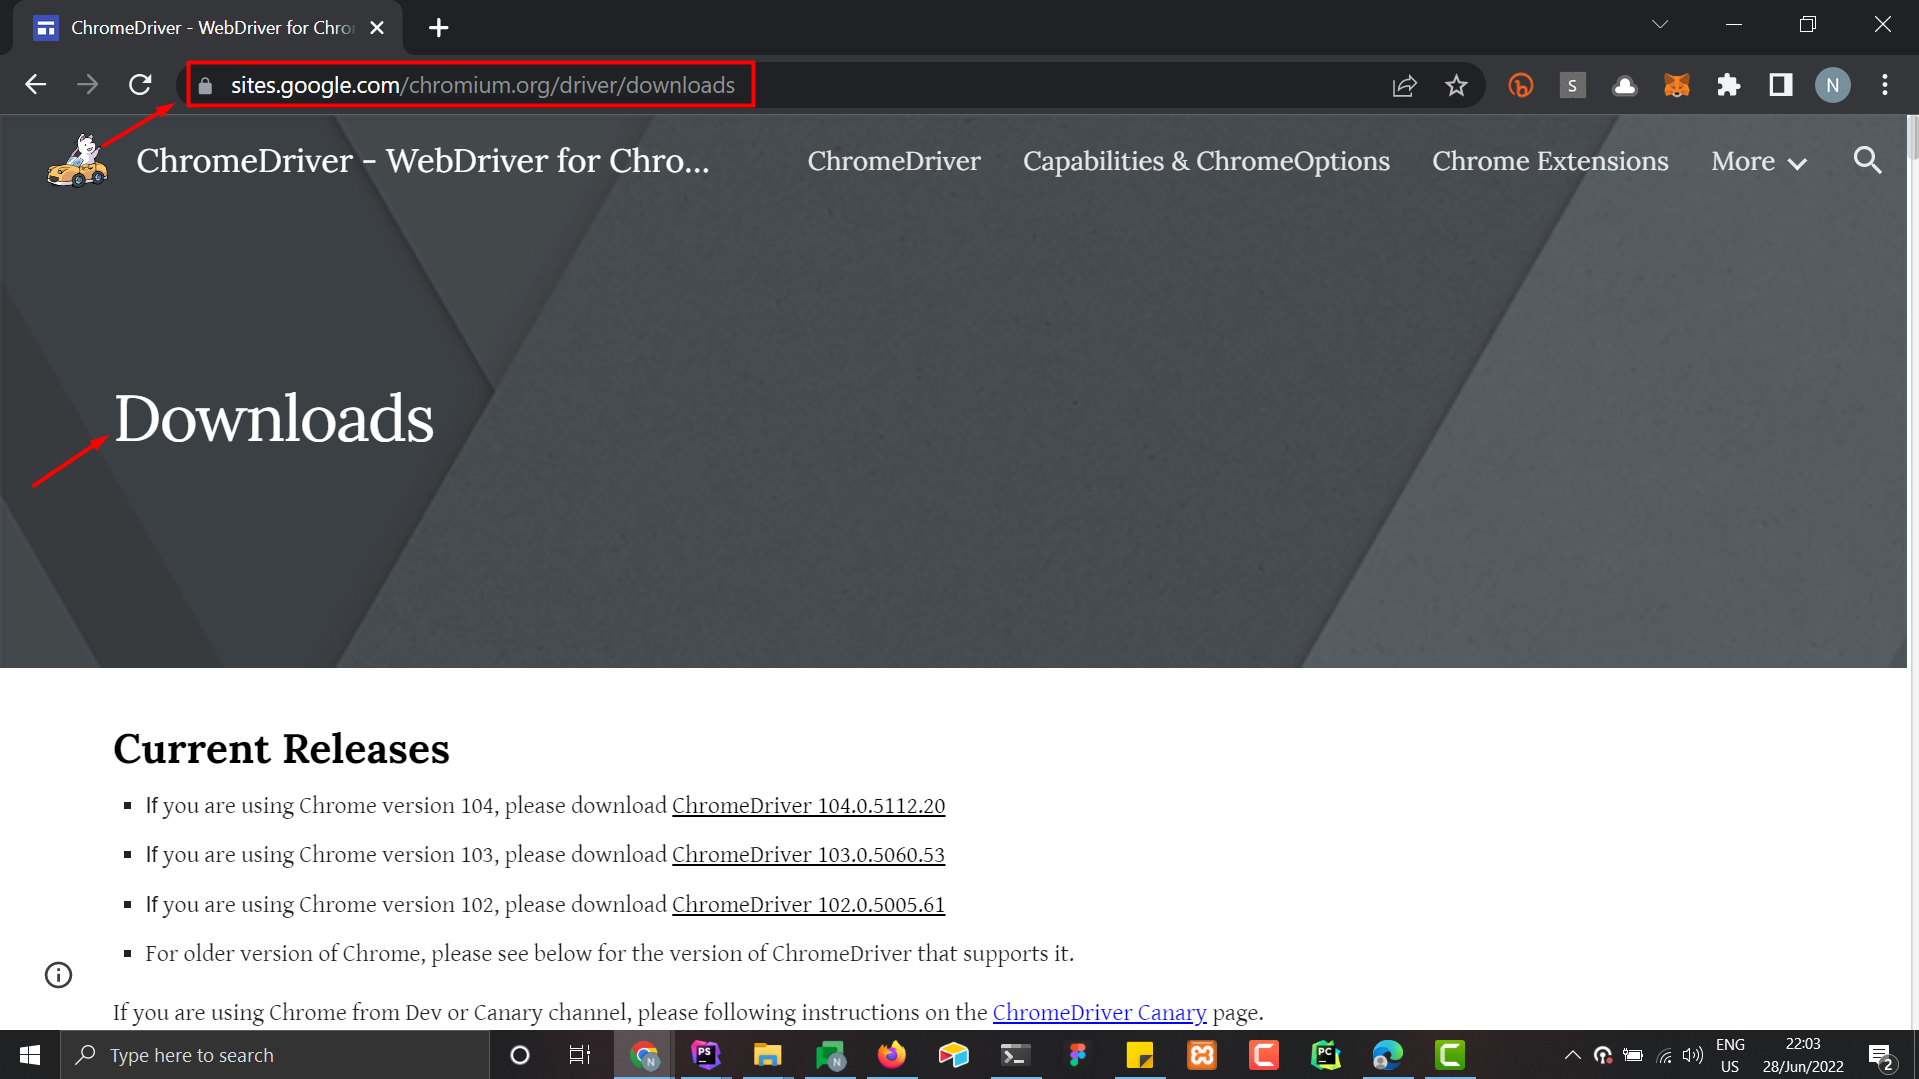1919x1079 pixels.
Task: Show hidden system tray icons
Action: tap(1572, 1055)
